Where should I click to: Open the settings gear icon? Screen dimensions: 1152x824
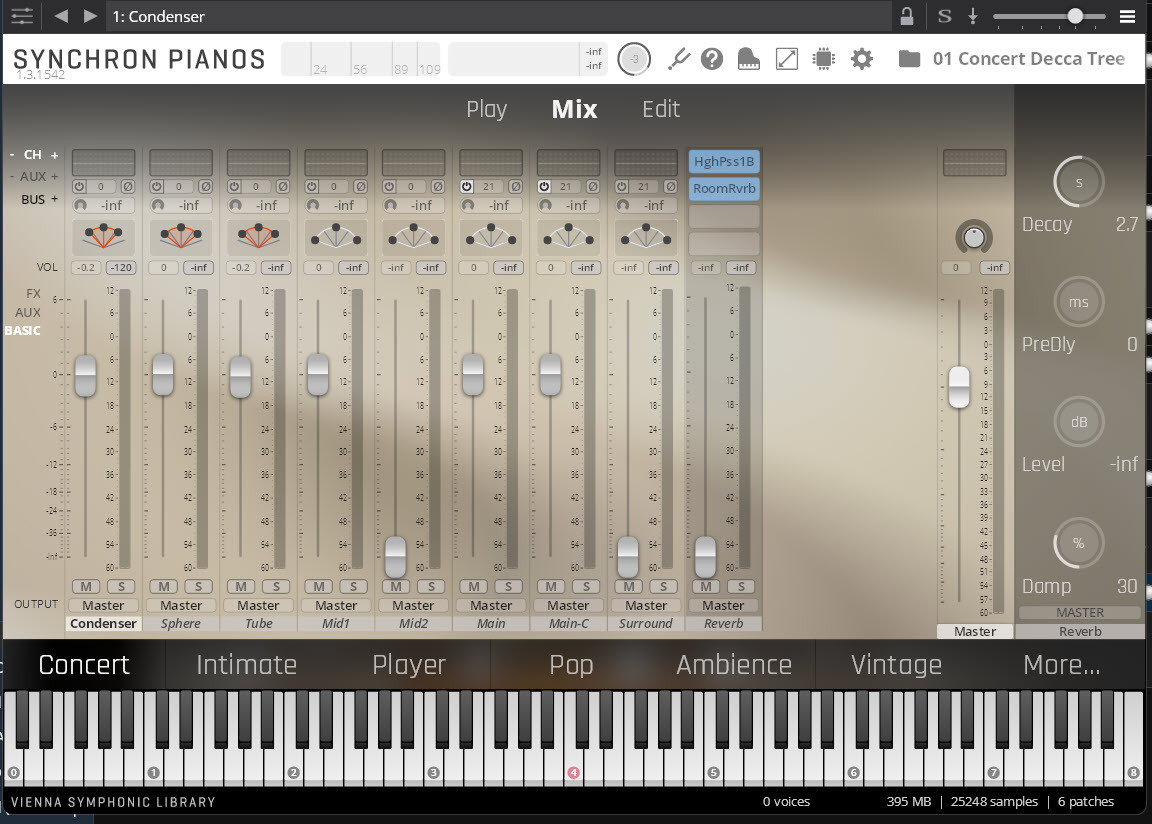pyautogui.click(x=862, y=59)
